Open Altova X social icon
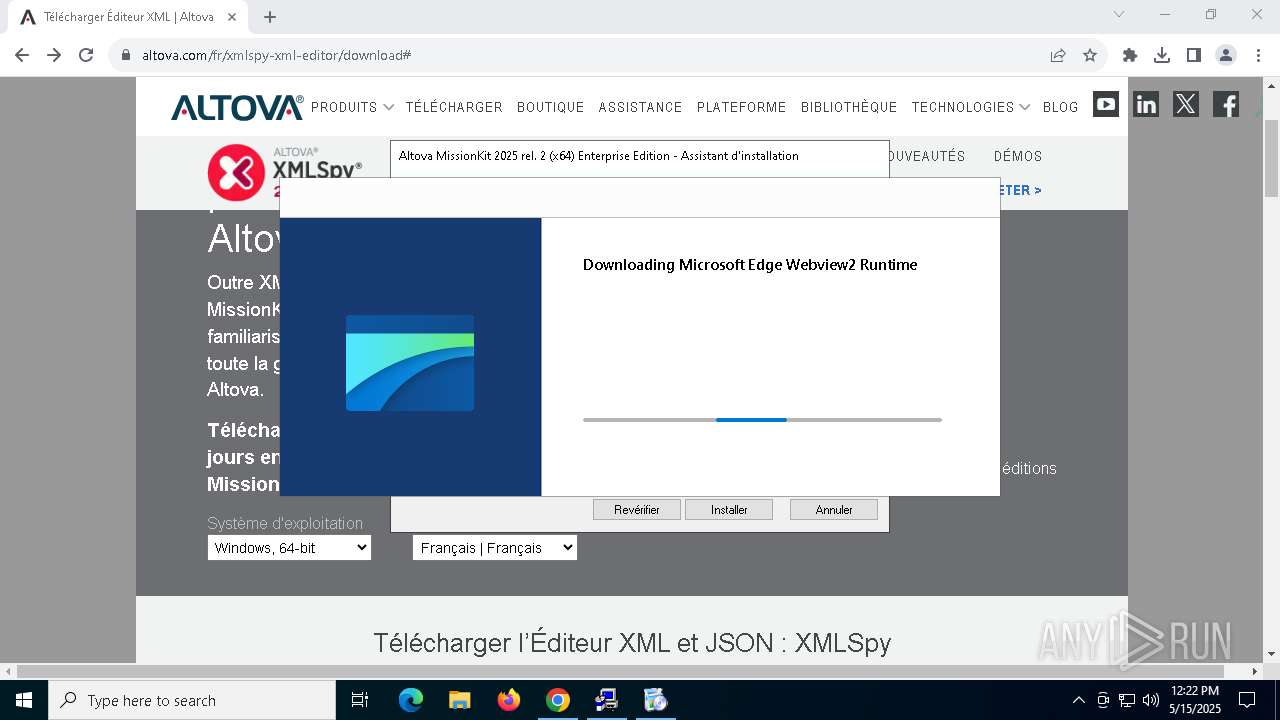The height and width of the screenshot is (720, 1280). pyautogui.click(x=1186, y=104)
